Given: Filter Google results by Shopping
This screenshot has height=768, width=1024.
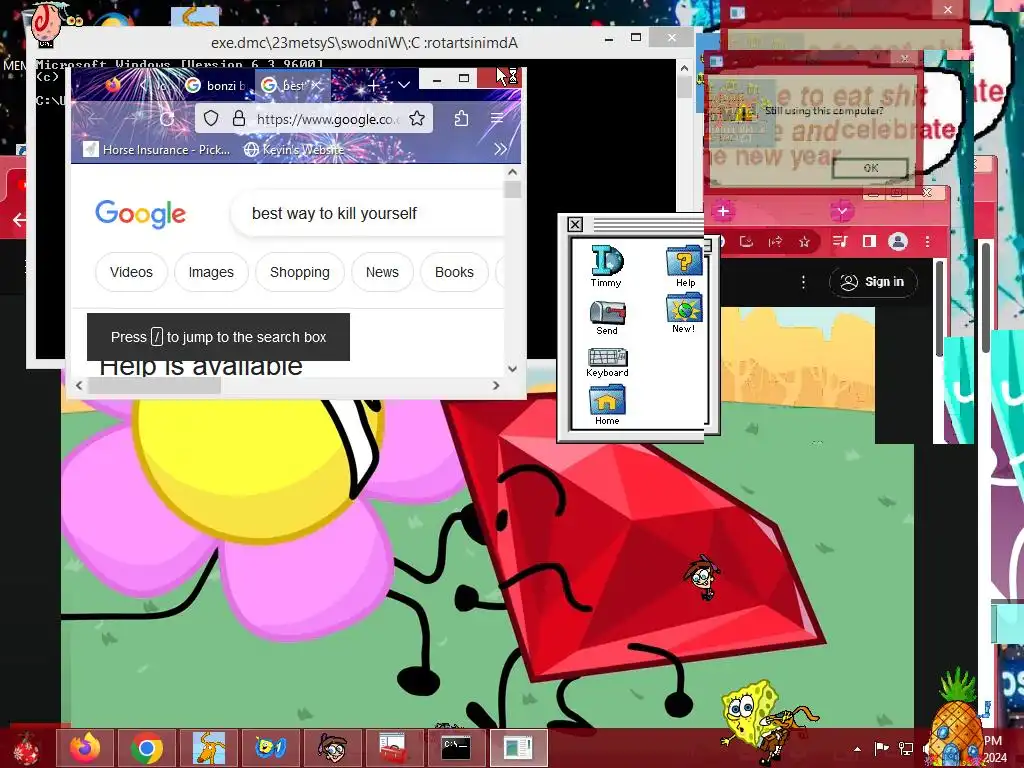Looking at the screenshot, I should pyautogui.click(x=300, y=272).
